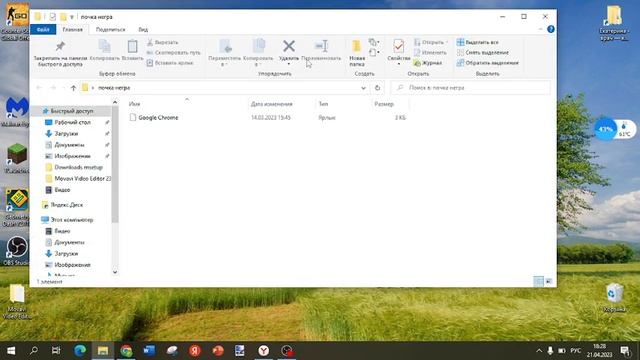The height and width of the screenshot is (360, 640).
Task: Refresh the current folder view
Action: tap(377, 88)
